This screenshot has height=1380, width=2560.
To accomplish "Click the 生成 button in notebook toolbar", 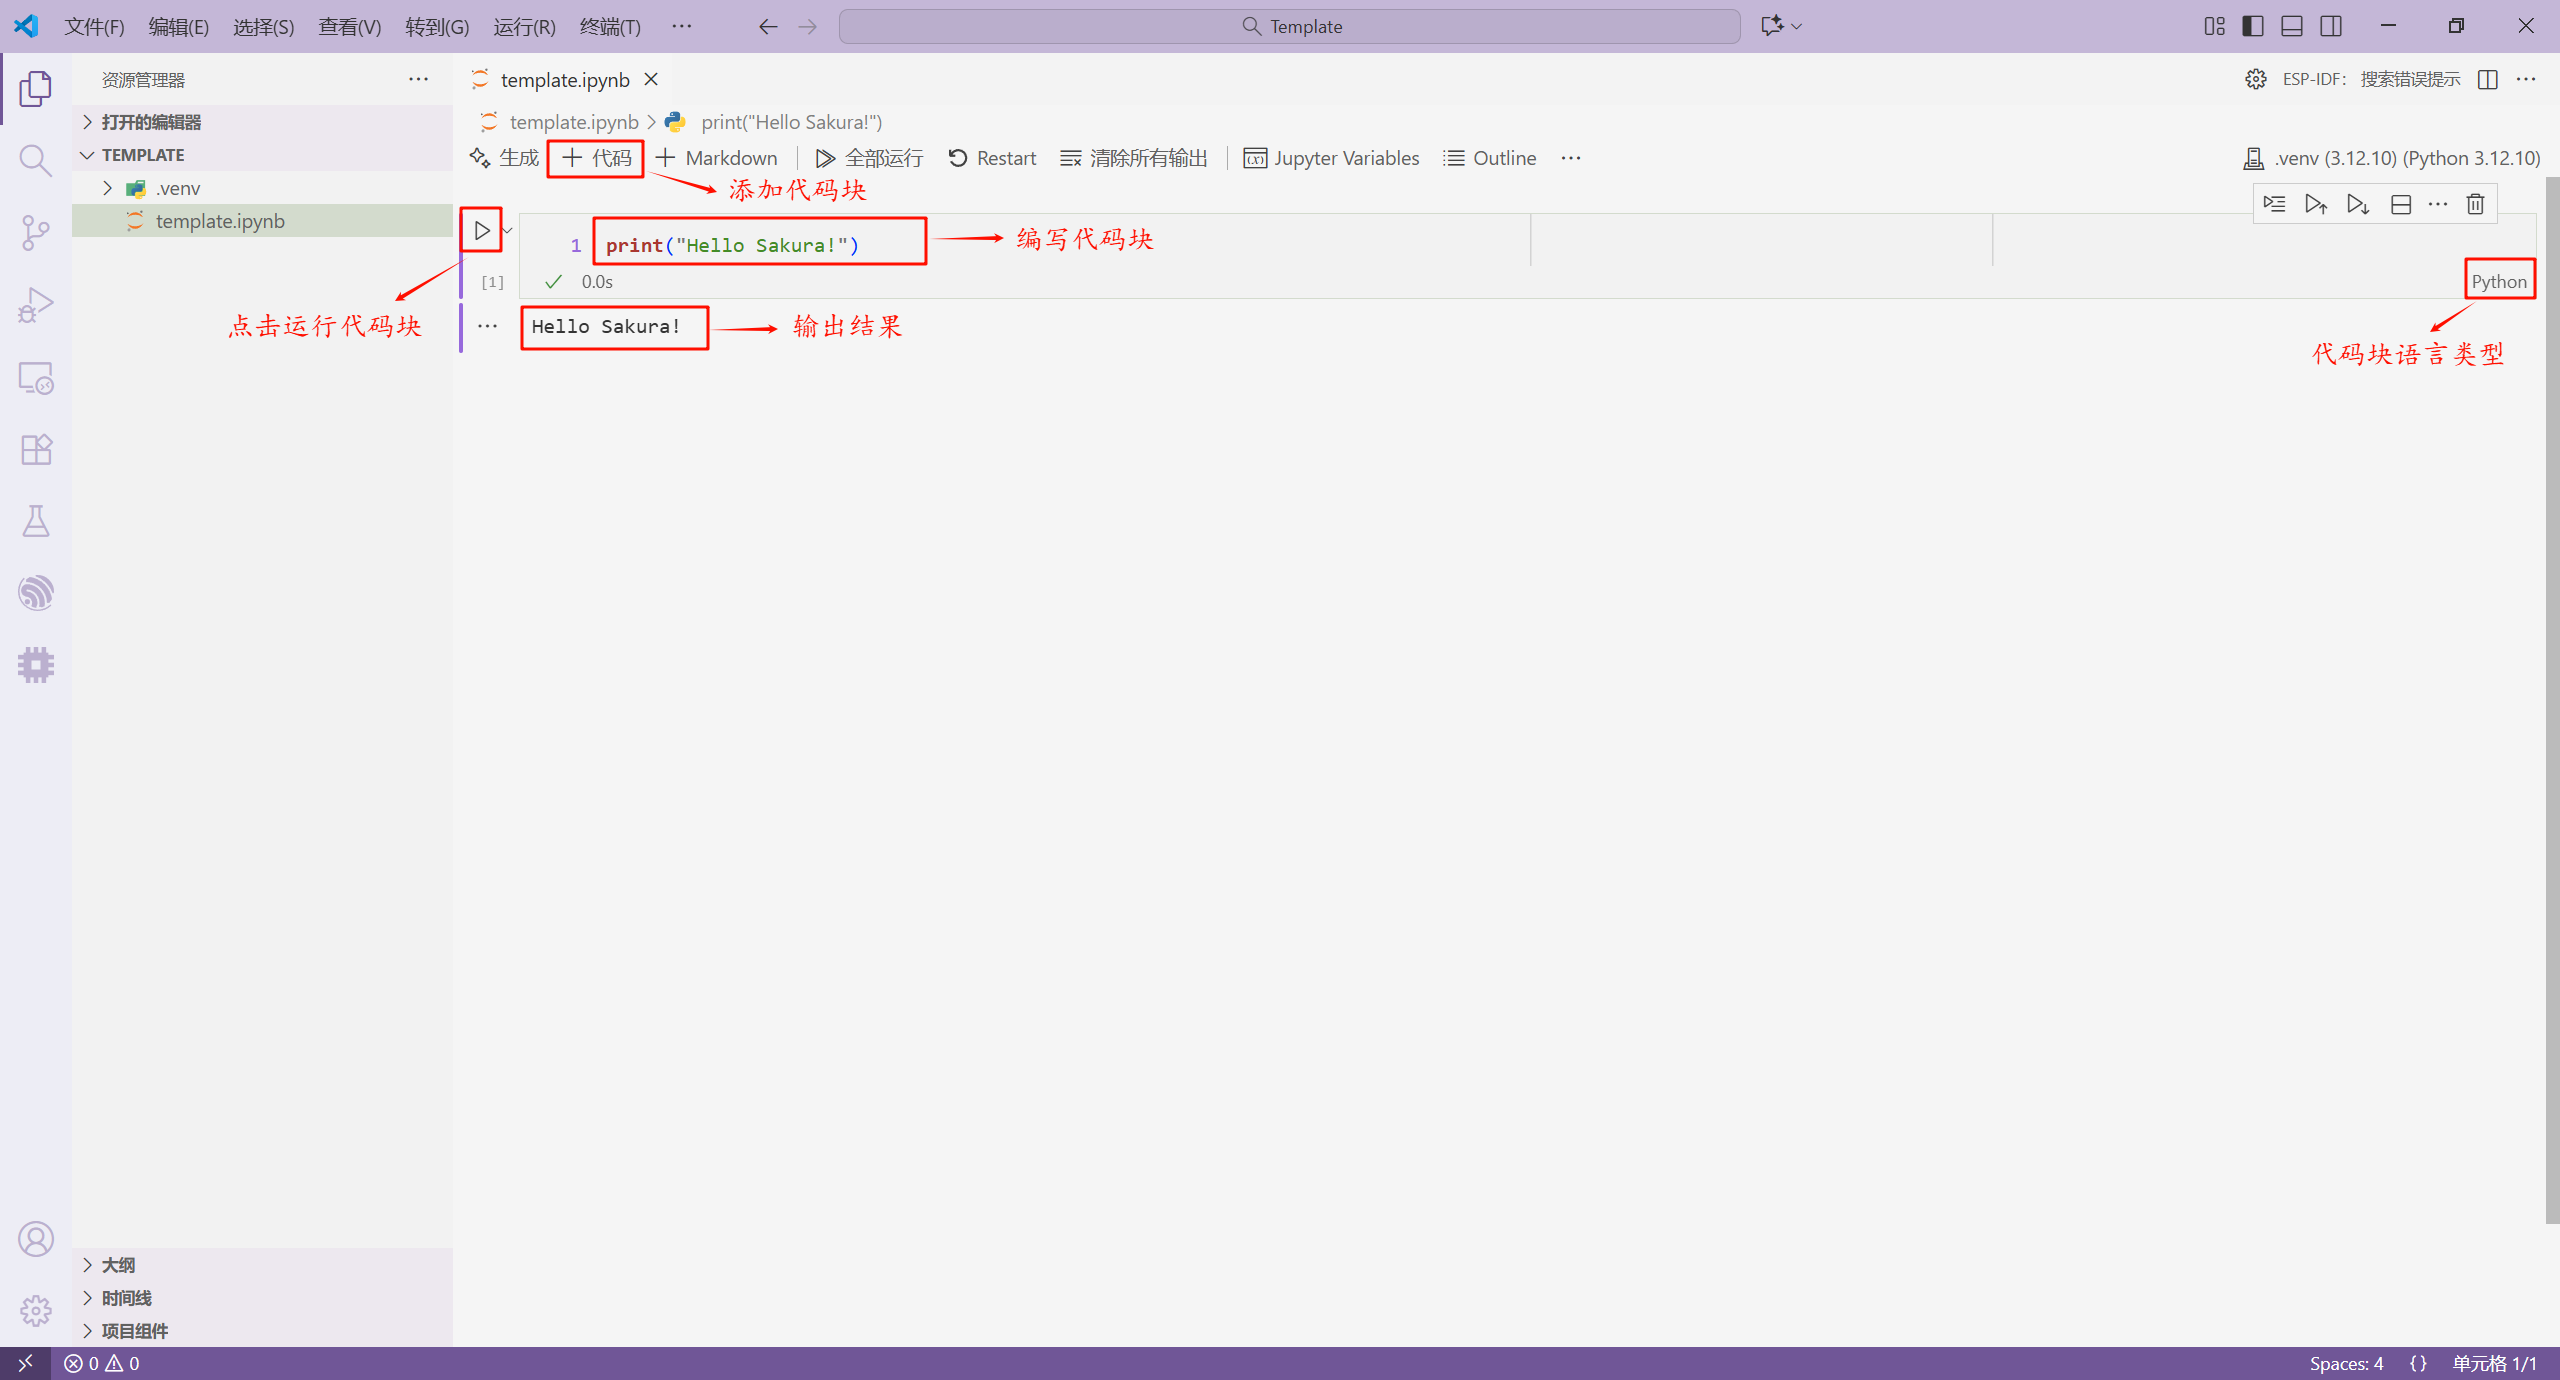I will coord(503,157).
